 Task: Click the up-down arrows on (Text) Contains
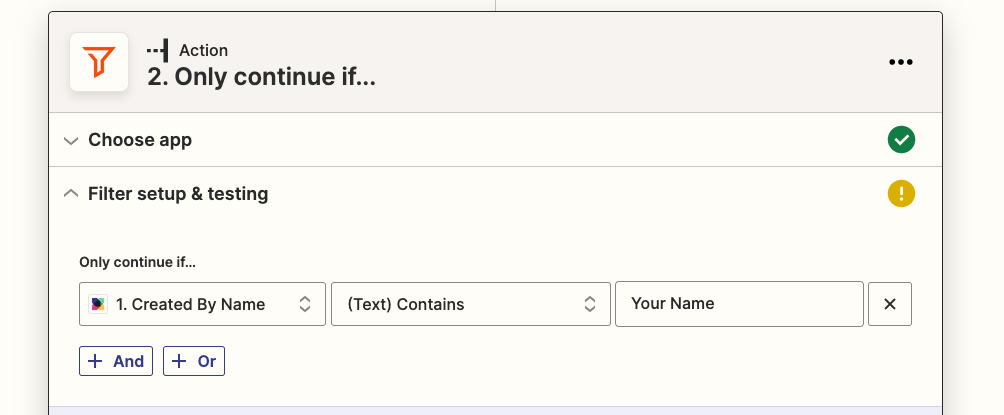click(590, 304)
